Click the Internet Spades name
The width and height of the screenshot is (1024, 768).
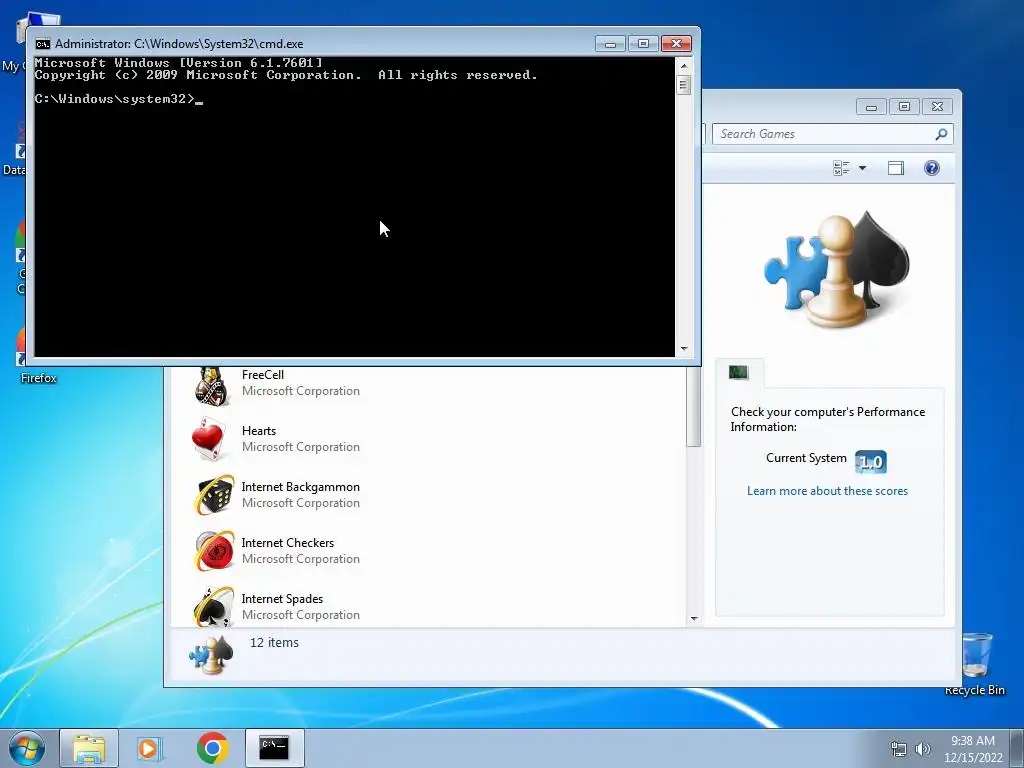coord(282,600)
